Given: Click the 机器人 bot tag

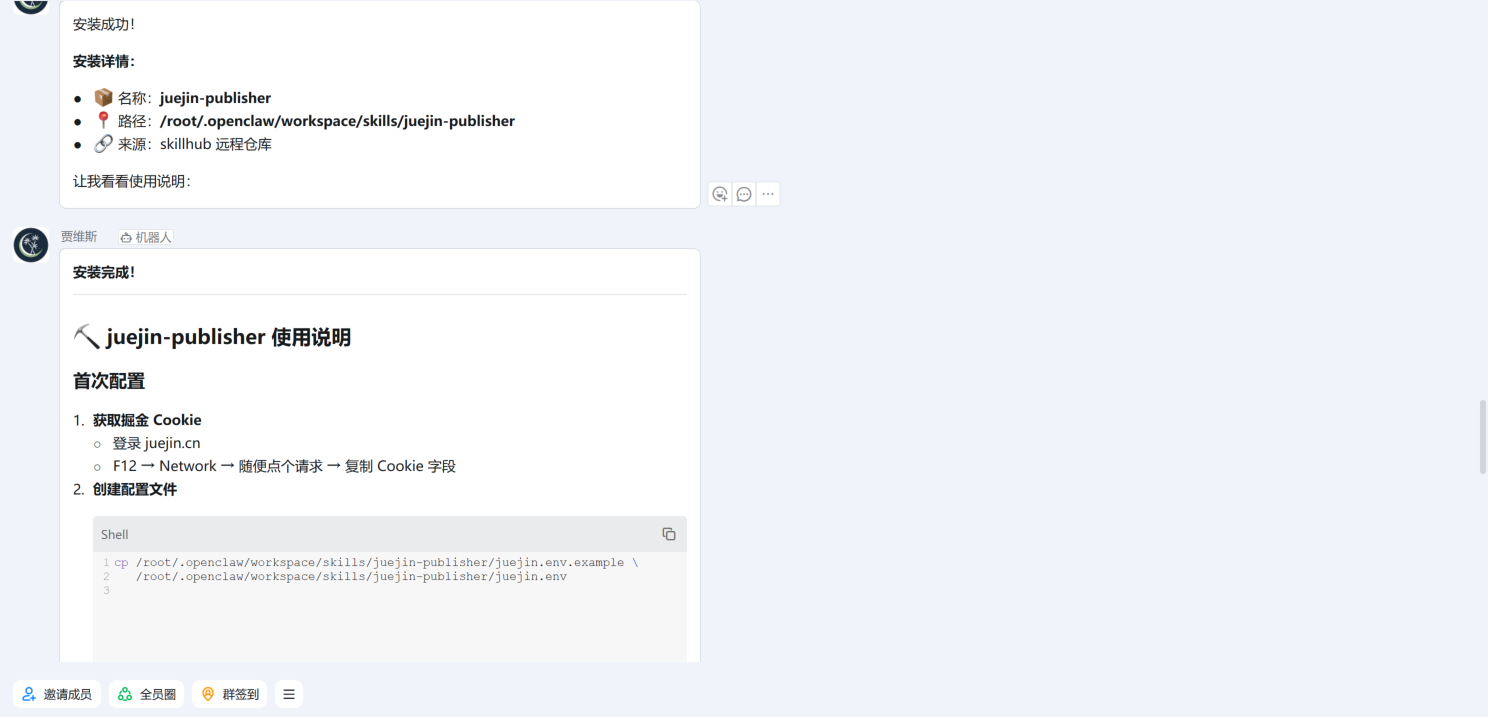Looking at the screenshot, I should click(x=146, y=237).
